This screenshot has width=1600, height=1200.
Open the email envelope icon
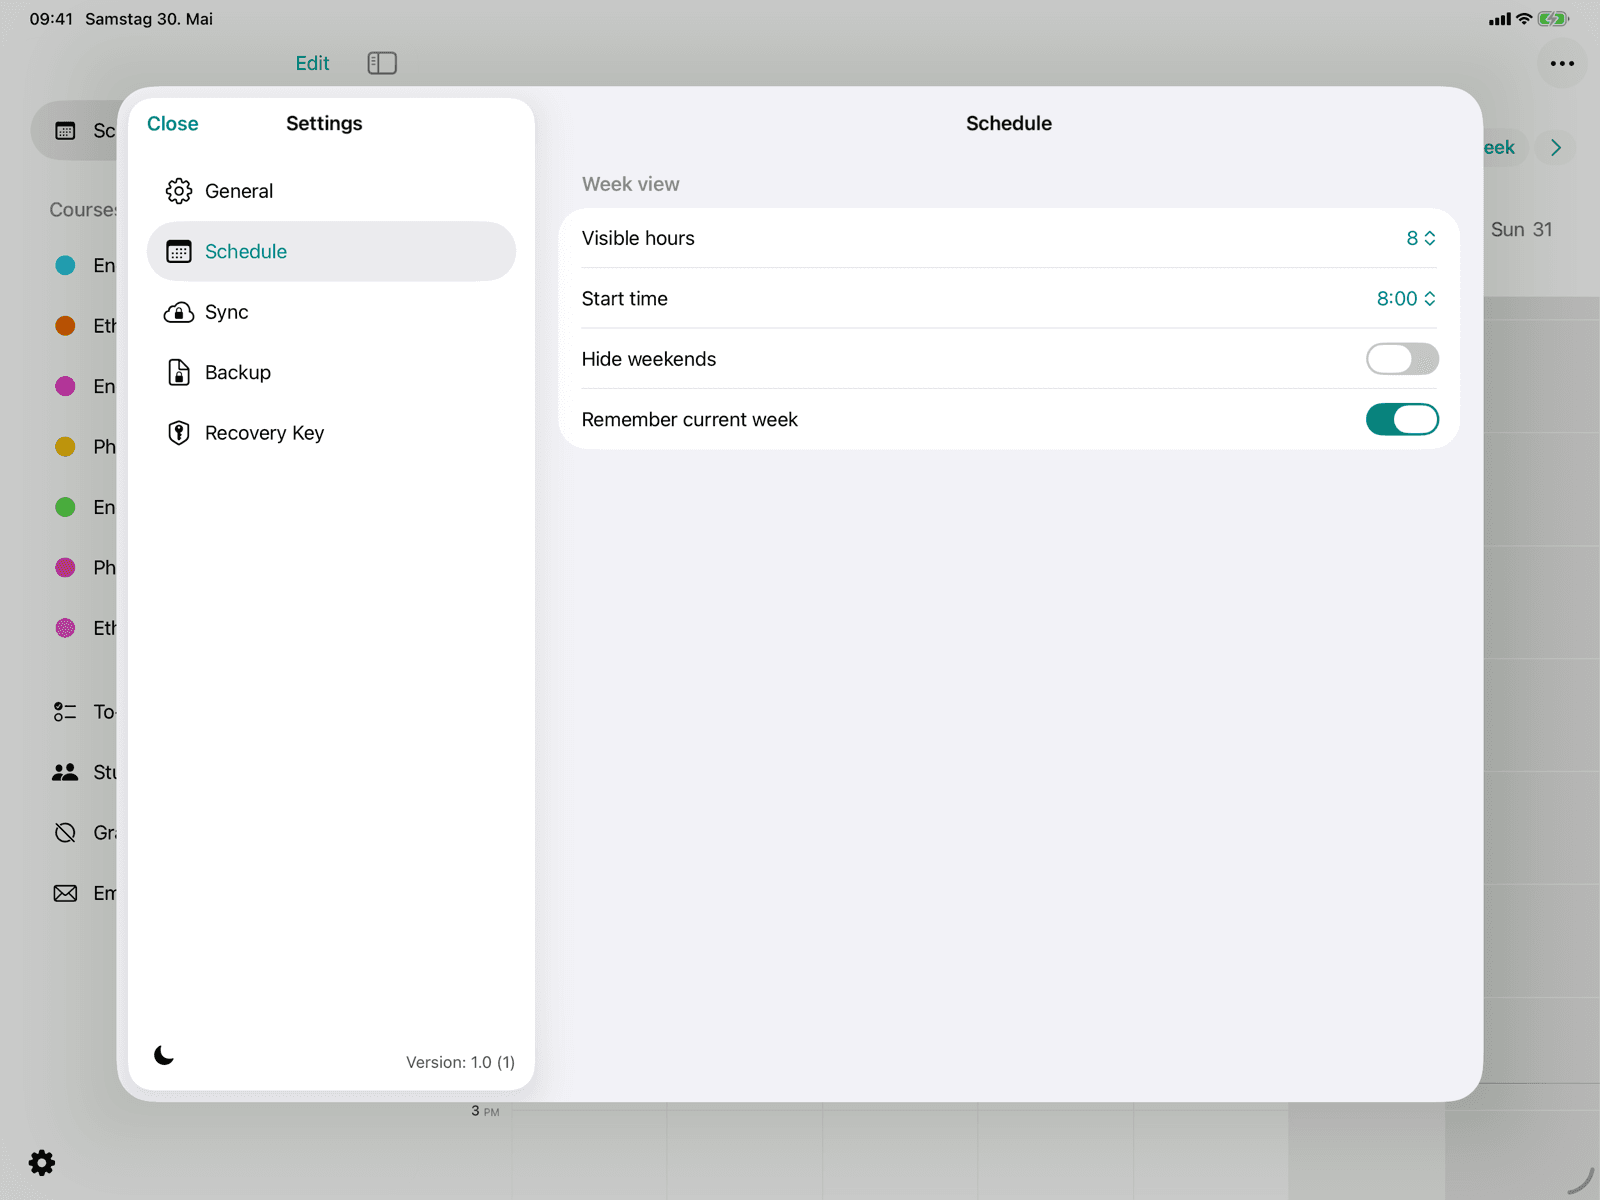[x=65, y=893]
